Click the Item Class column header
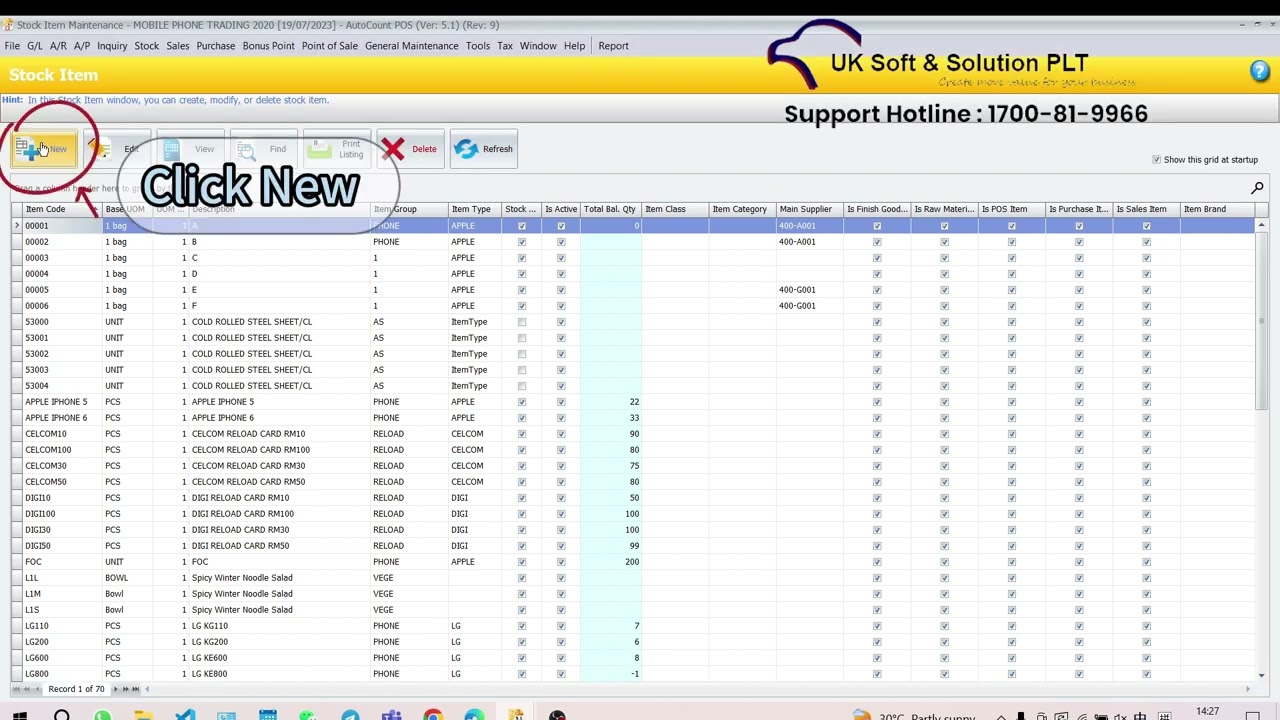The height and width of the screenshot is (720, 1280). [676, 209]
